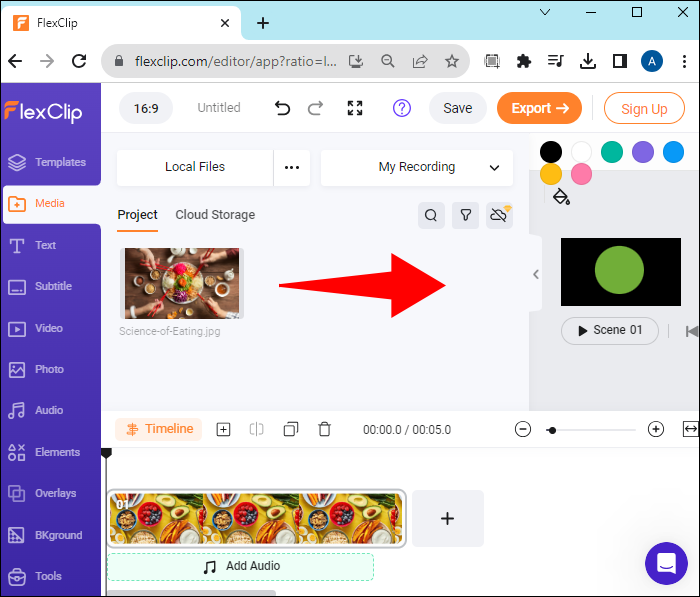Image resolution: width=700 pixels, height=597 pixels.
Task: Edit the Untitled project name
Action: [x=219, y=108]
